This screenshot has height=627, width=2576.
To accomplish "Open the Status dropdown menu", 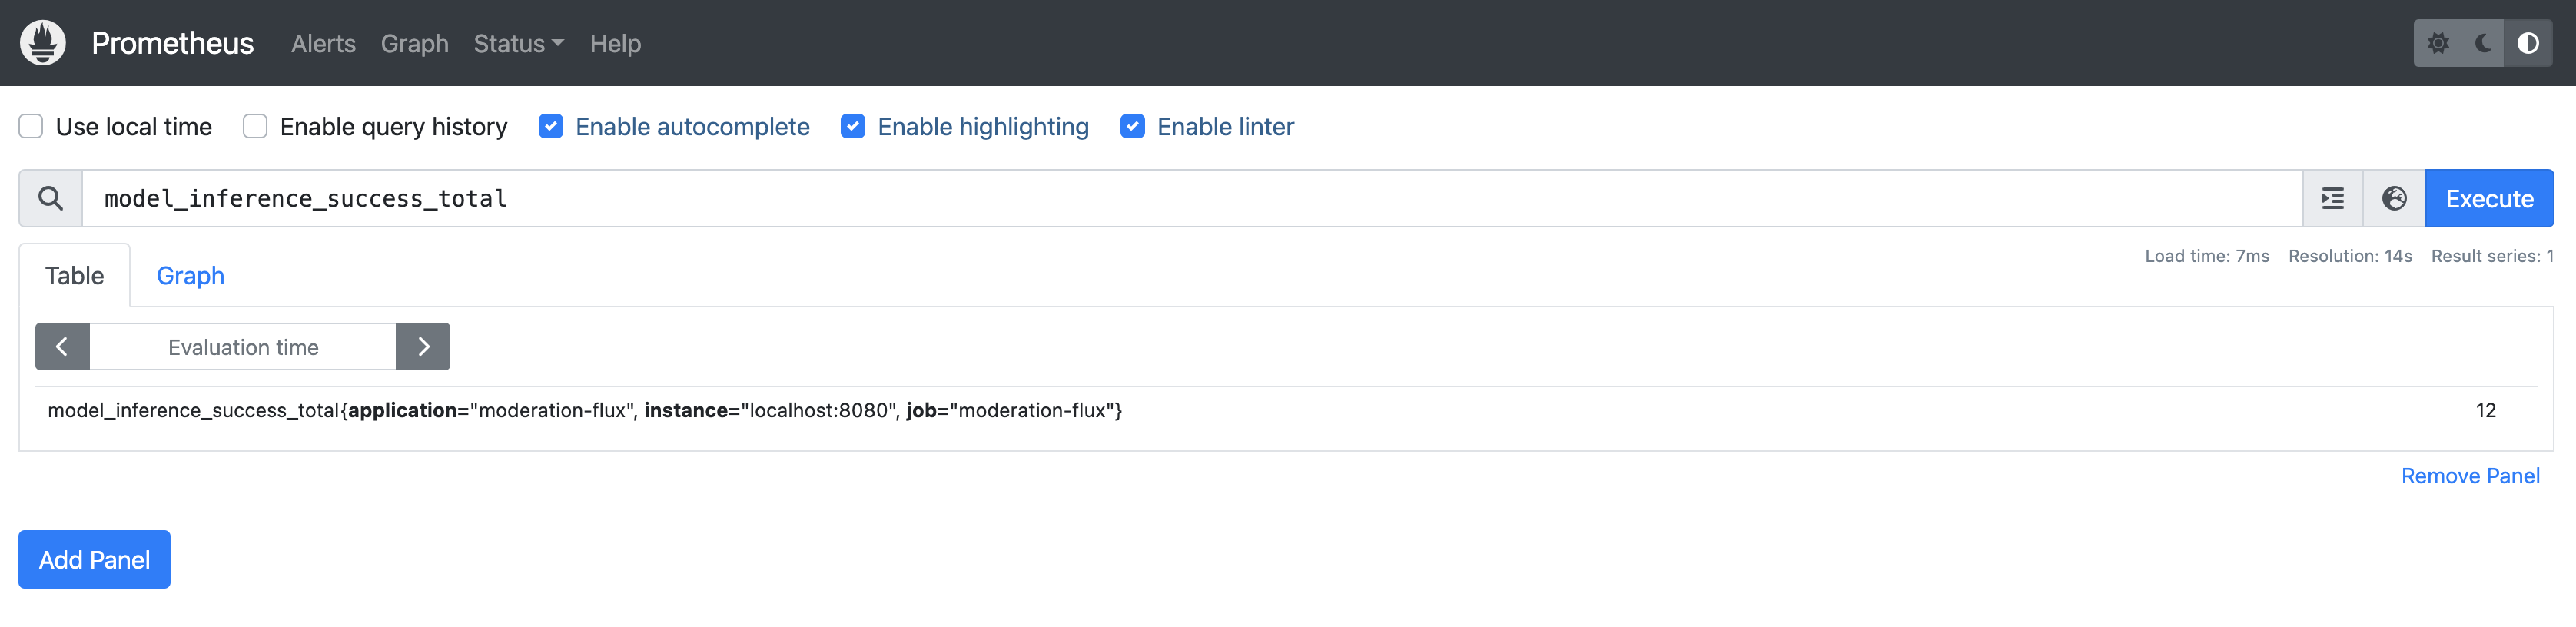I will click(x=517, y=43).
